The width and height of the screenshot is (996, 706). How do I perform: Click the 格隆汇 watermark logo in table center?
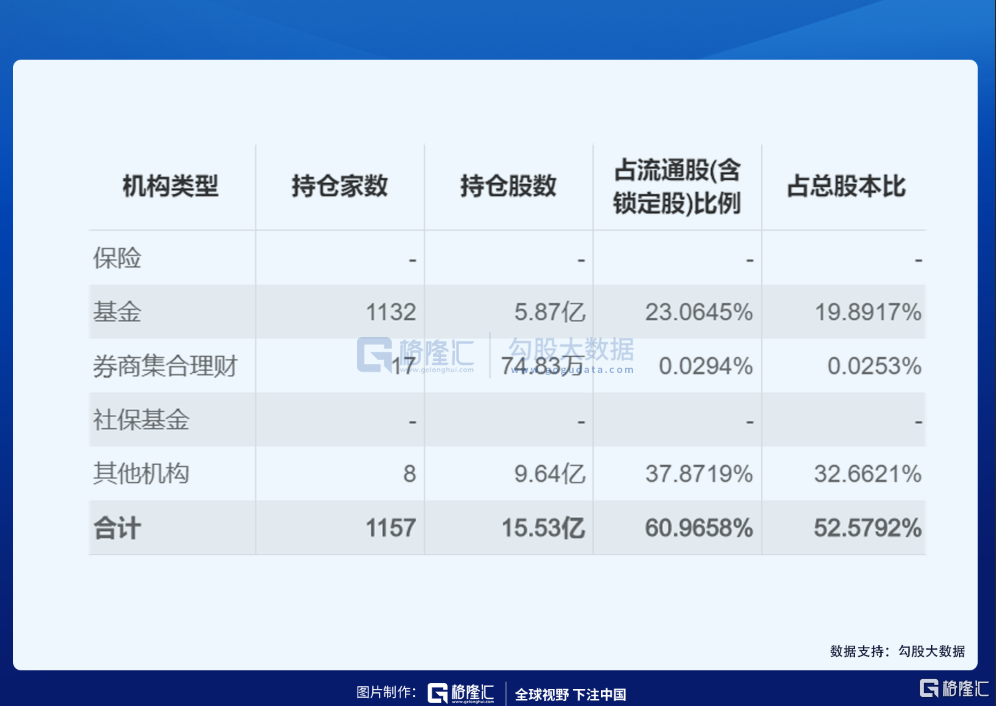[415, 355]
